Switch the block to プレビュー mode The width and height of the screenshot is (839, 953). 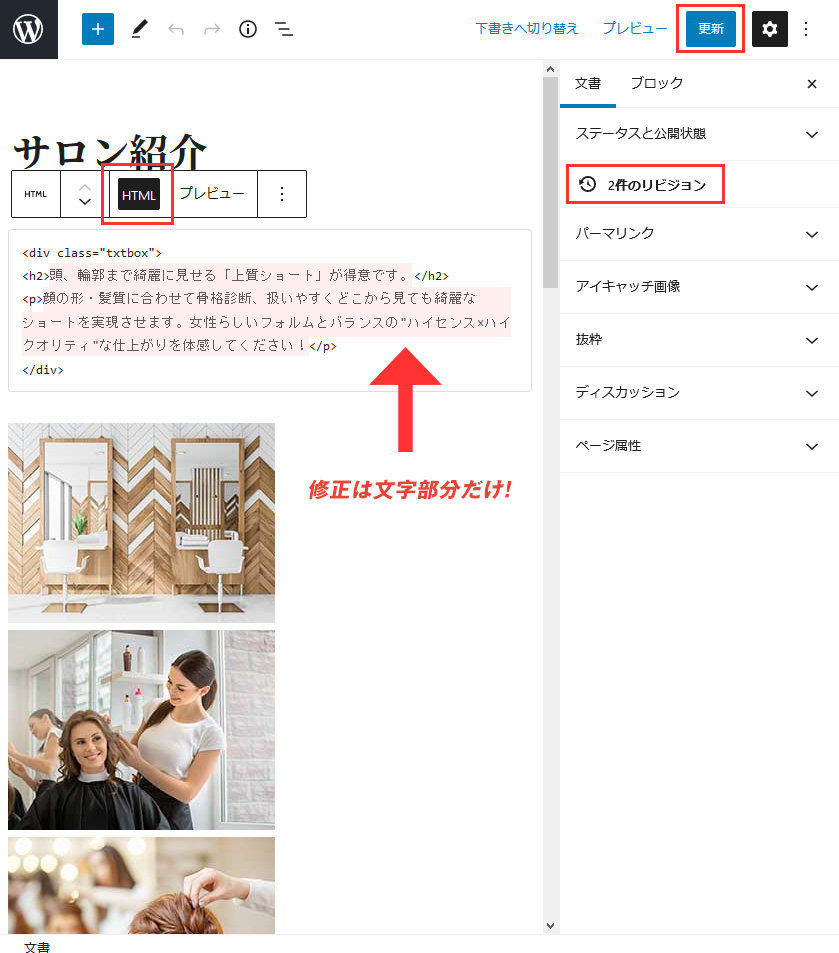tap(214, 194)
